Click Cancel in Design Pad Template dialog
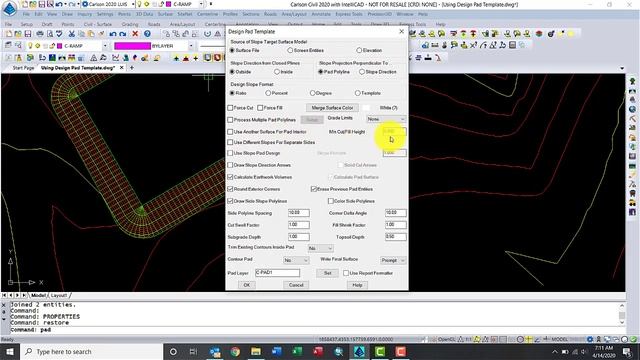 click(296, 285)
